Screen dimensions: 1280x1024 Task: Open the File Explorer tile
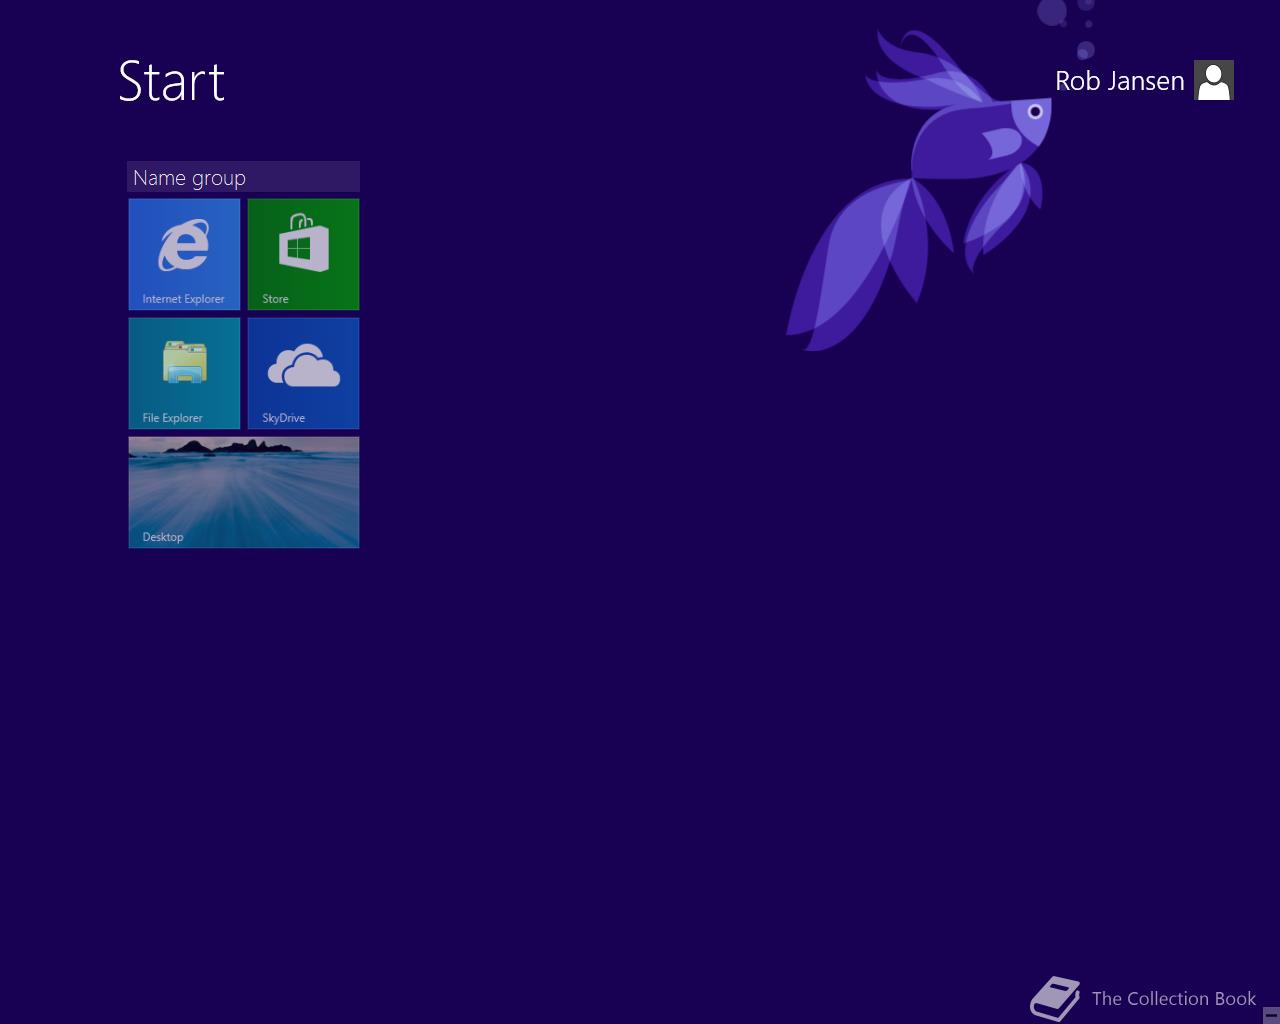point(184,373)
